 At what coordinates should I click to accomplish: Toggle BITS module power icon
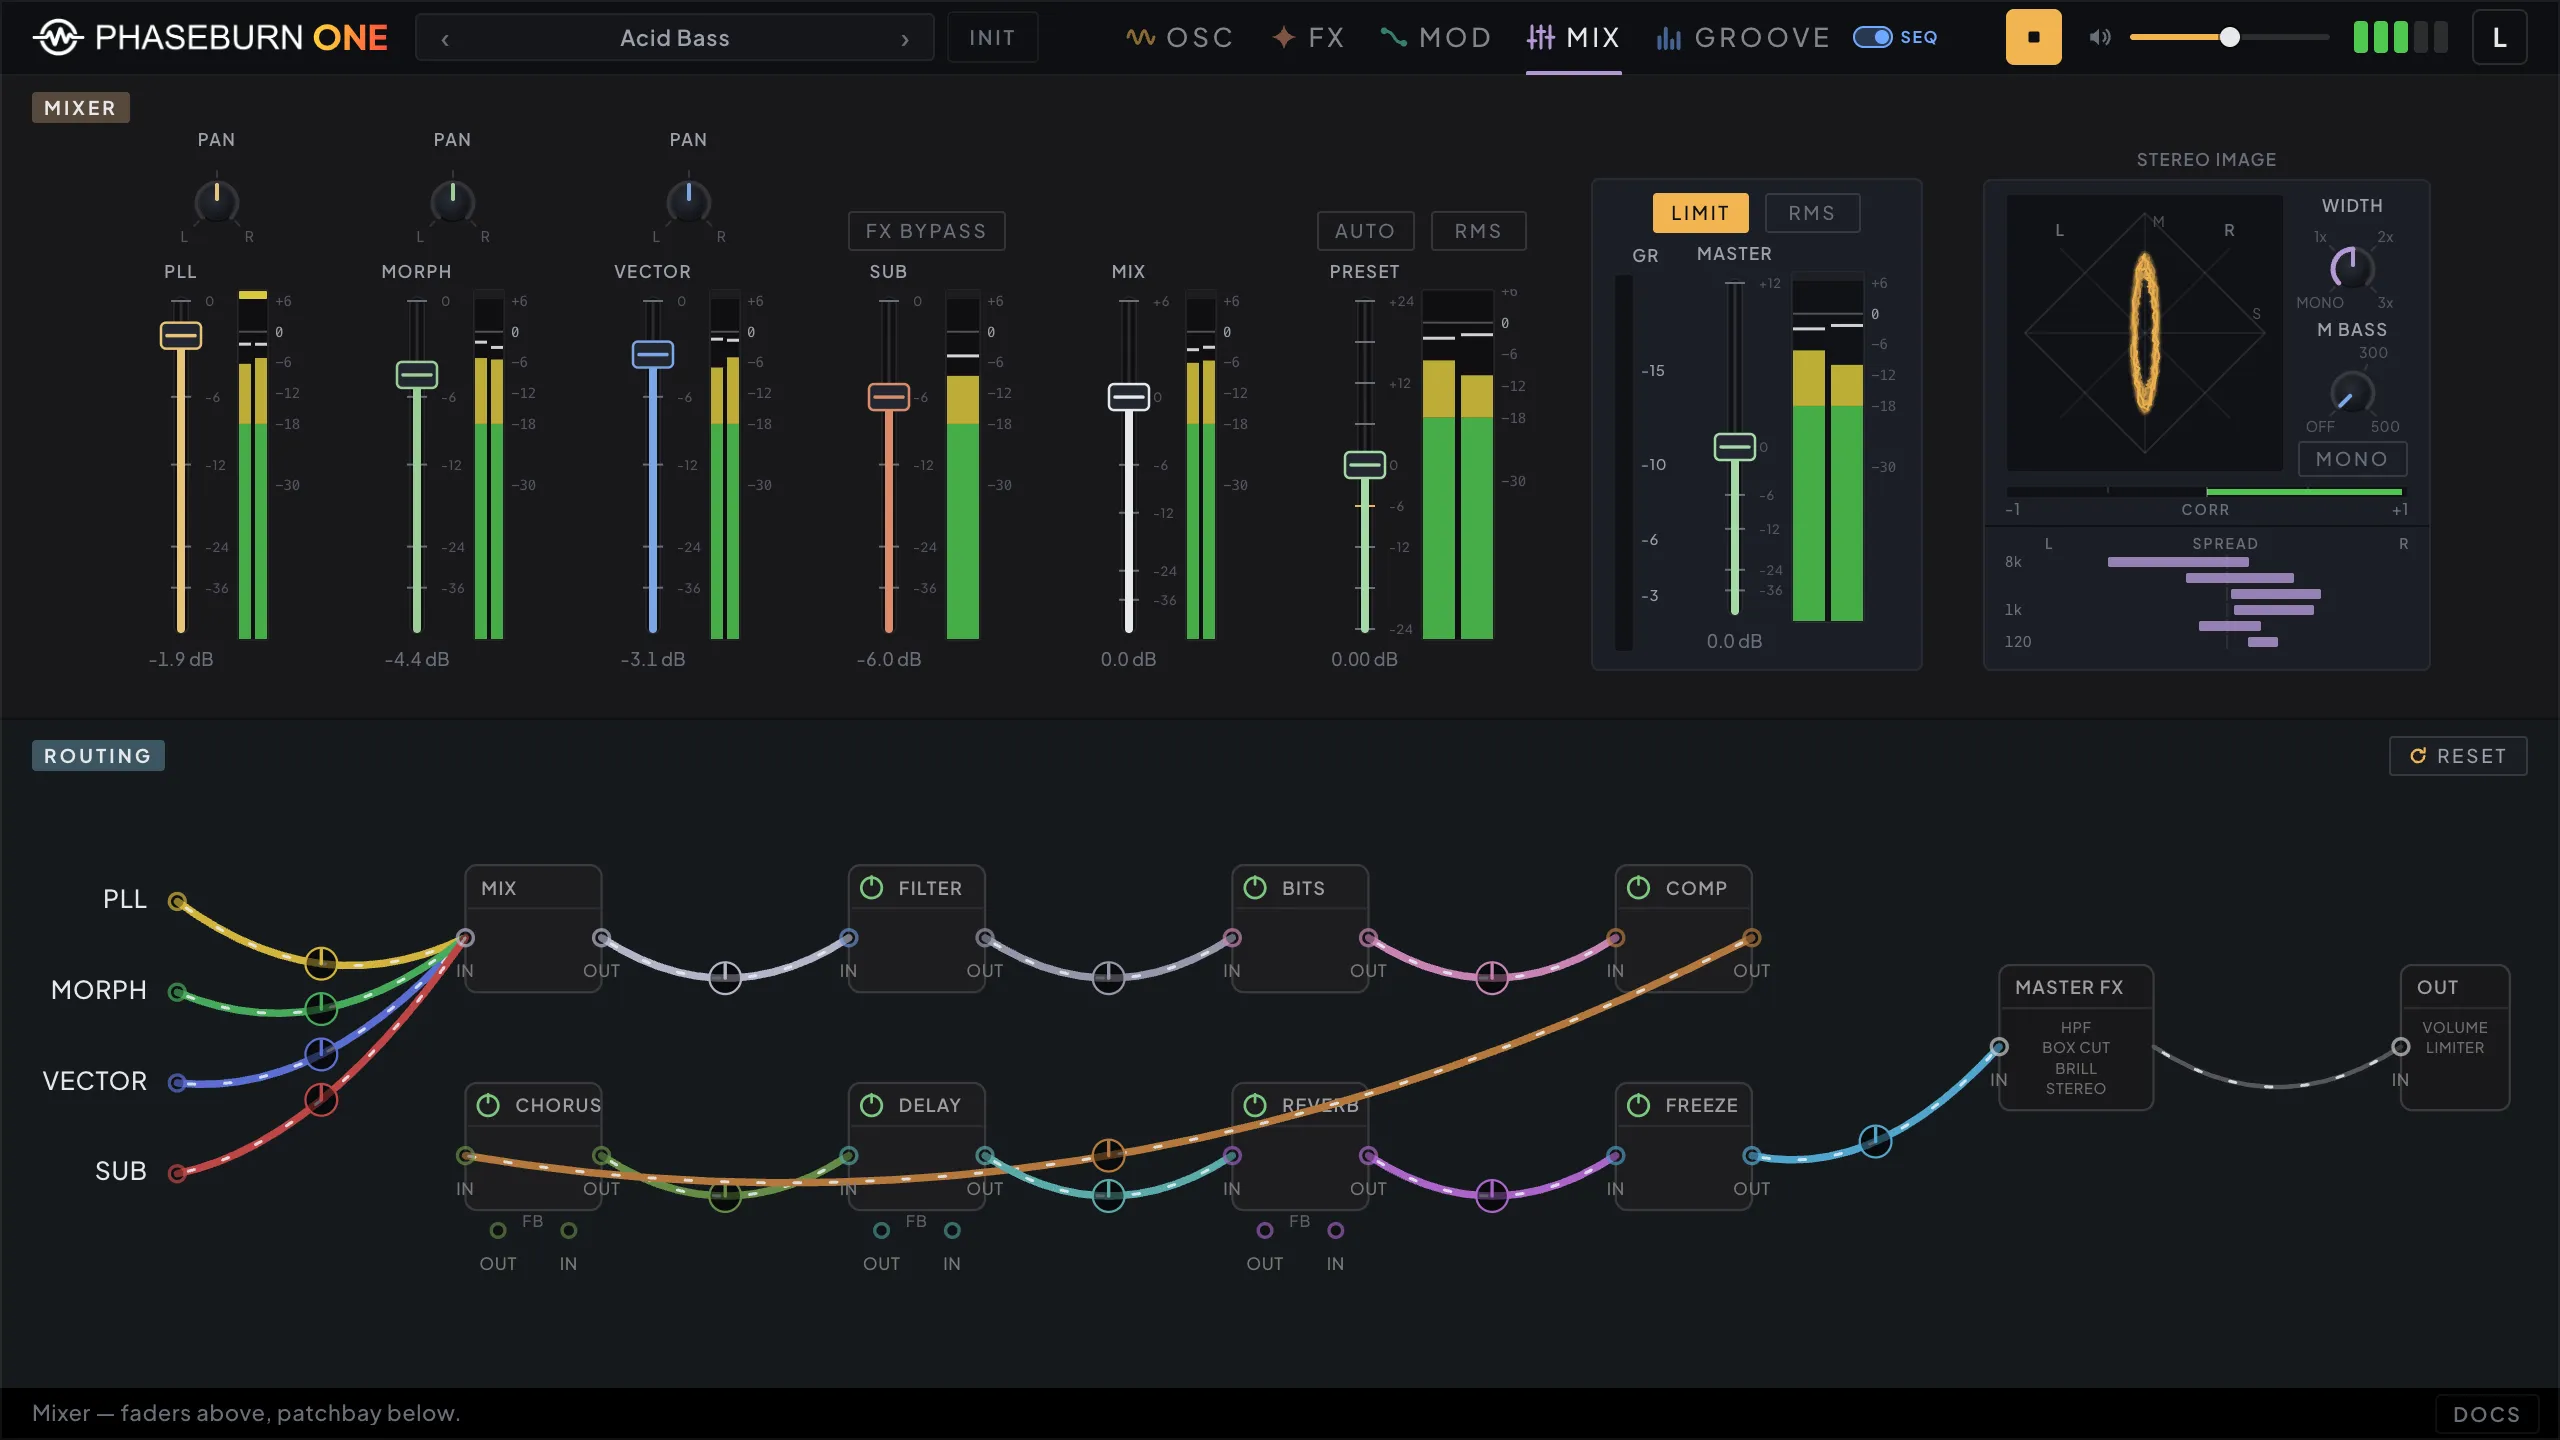click(1255, 888)
